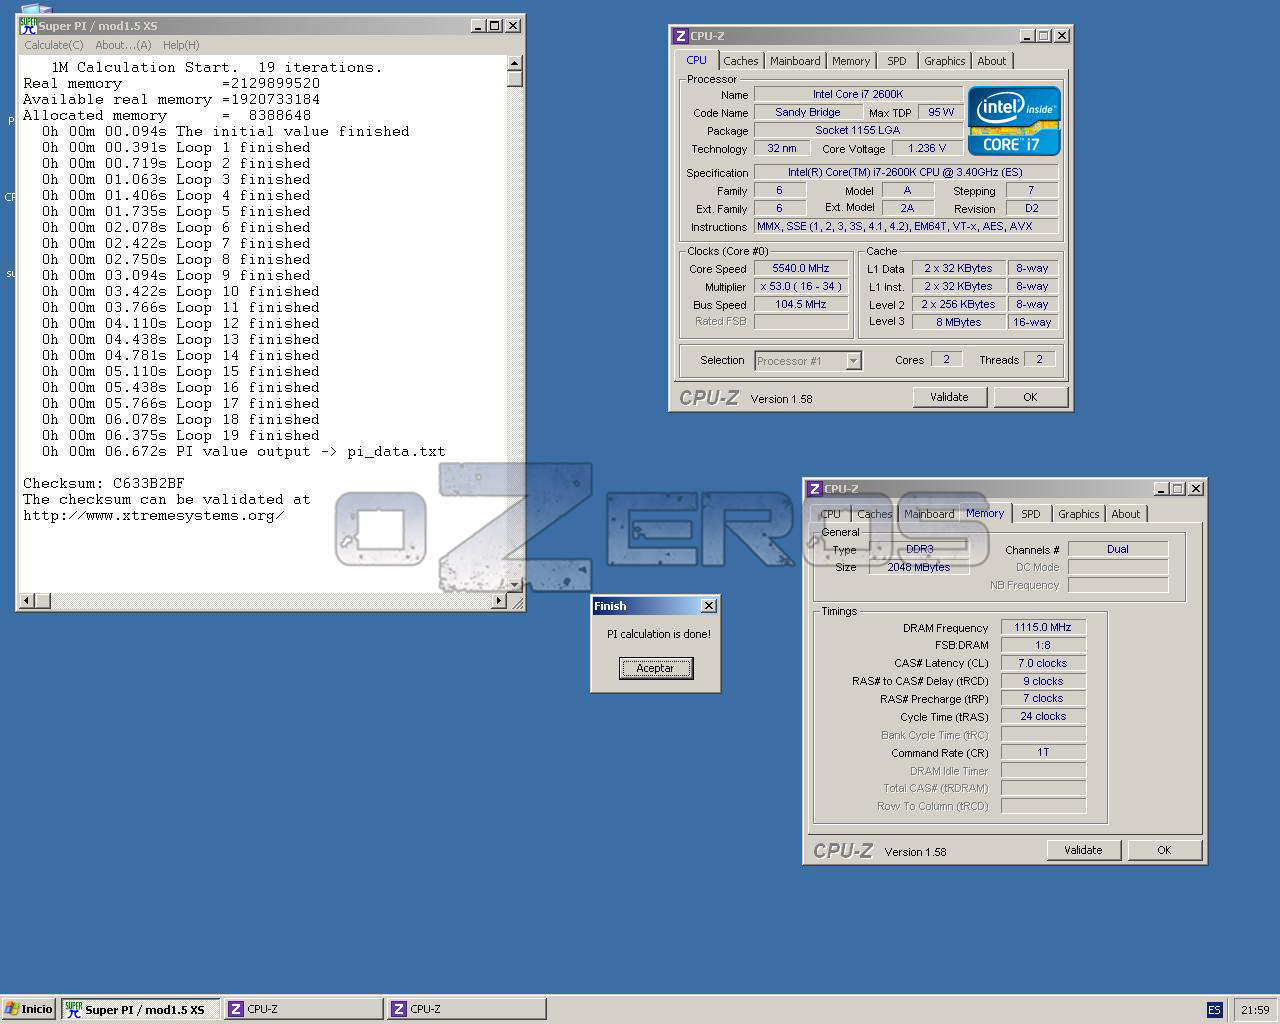
Task: Switch to the Mainboard tab in the top CPU-Z window
Action: pyautogui.click(x=795, y=61)
